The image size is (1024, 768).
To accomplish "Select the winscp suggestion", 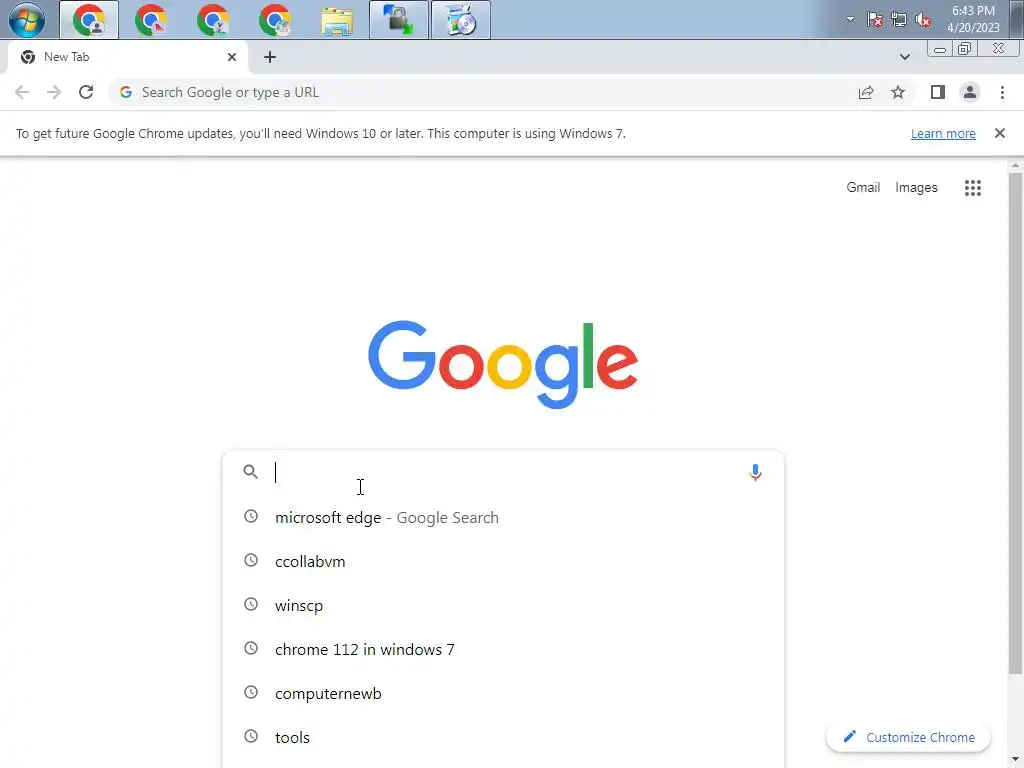I will 503,605.
